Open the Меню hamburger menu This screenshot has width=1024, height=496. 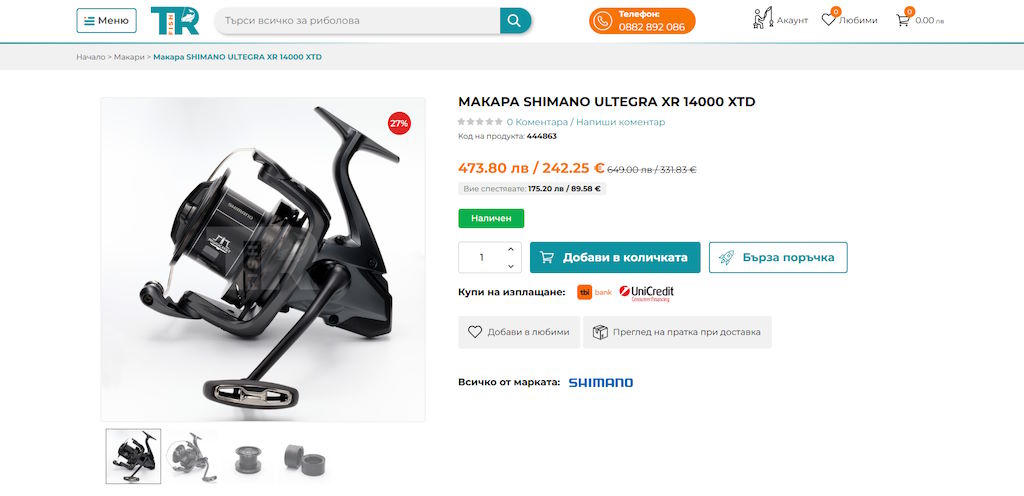point(106,21)
